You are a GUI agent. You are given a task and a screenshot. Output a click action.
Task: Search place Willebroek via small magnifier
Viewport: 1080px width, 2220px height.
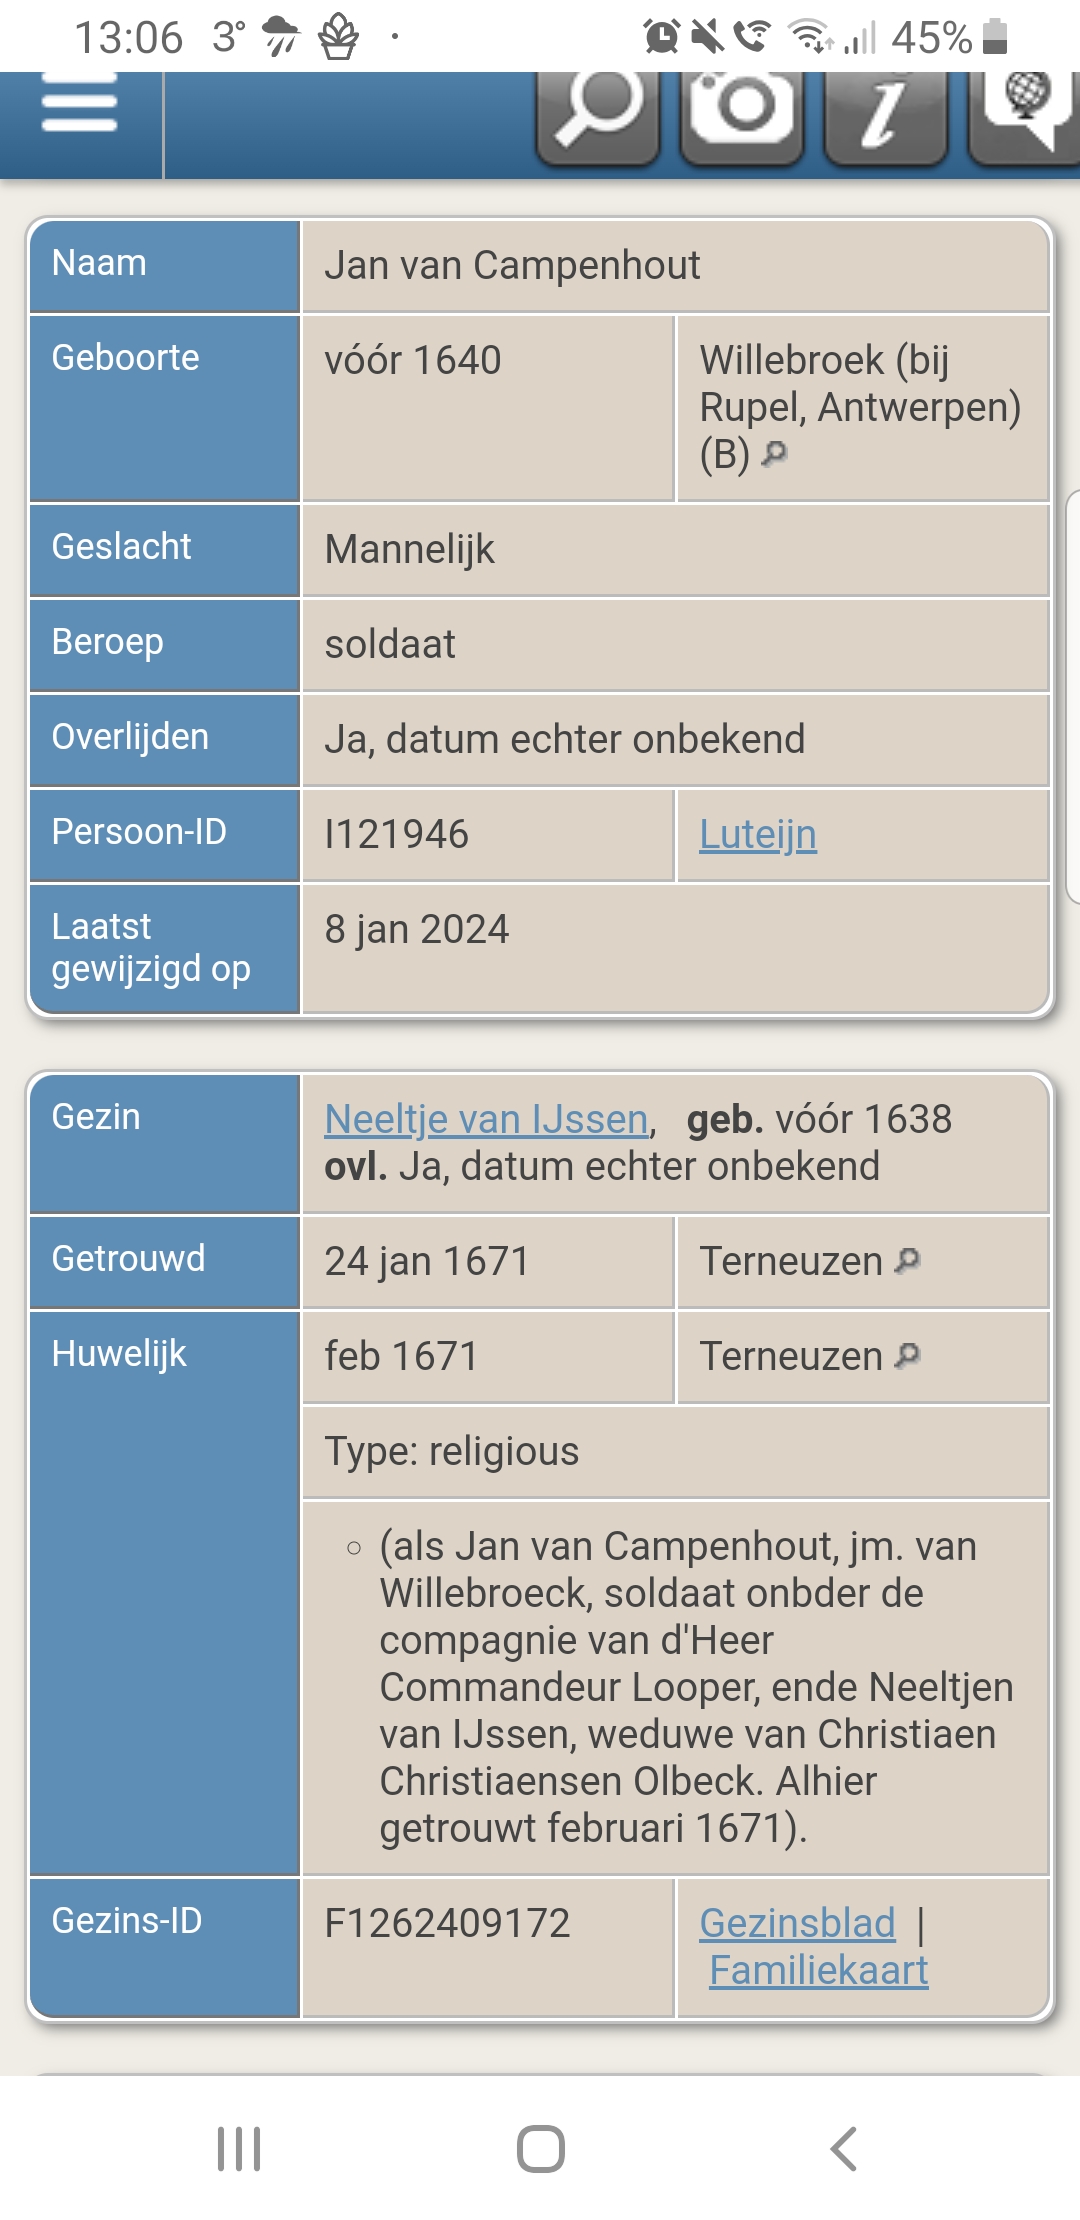pos(774,454)
